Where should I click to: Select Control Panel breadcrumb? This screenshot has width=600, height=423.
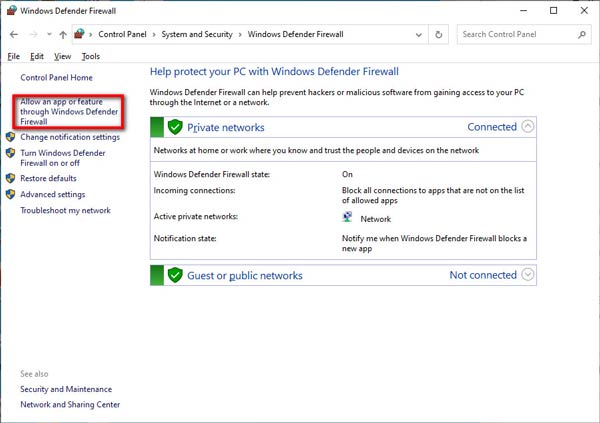(x=122, y=34)
